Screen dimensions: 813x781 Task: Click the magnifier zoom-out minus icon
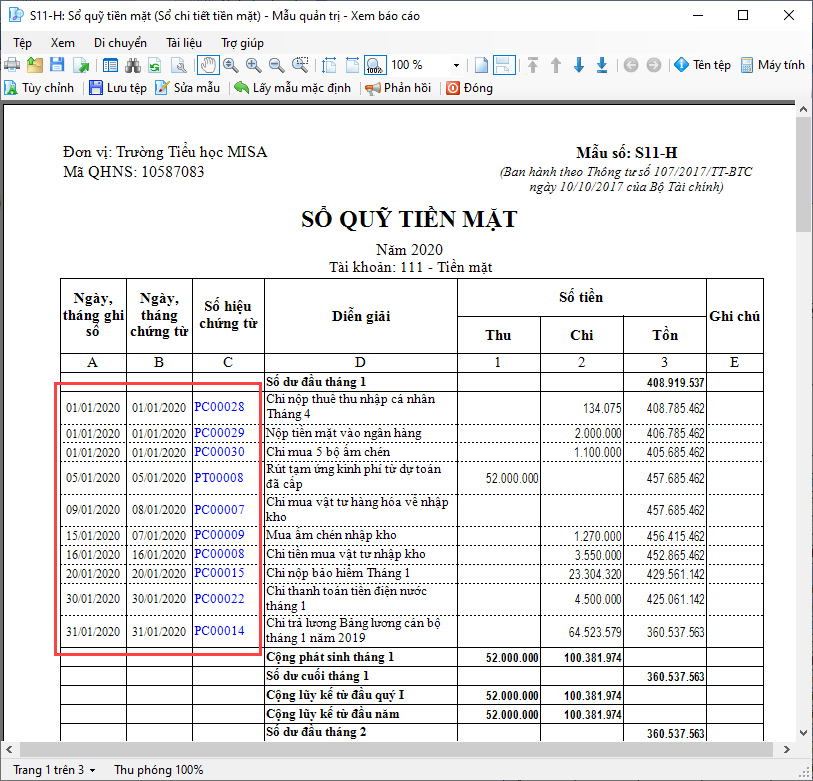277,65
